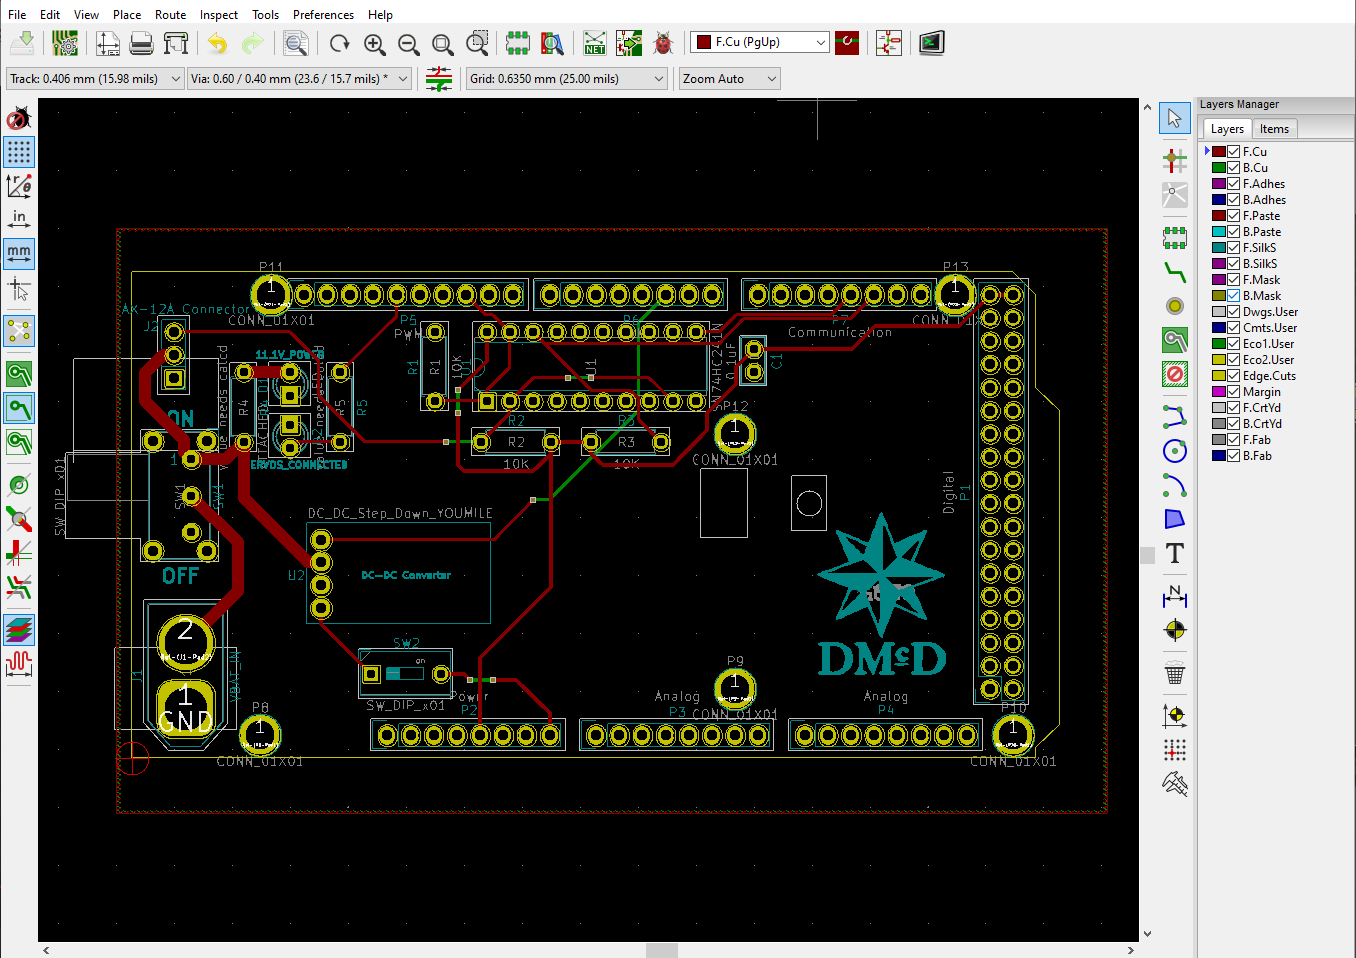
Task: Open the Edit menu
Action: [50, 15]
